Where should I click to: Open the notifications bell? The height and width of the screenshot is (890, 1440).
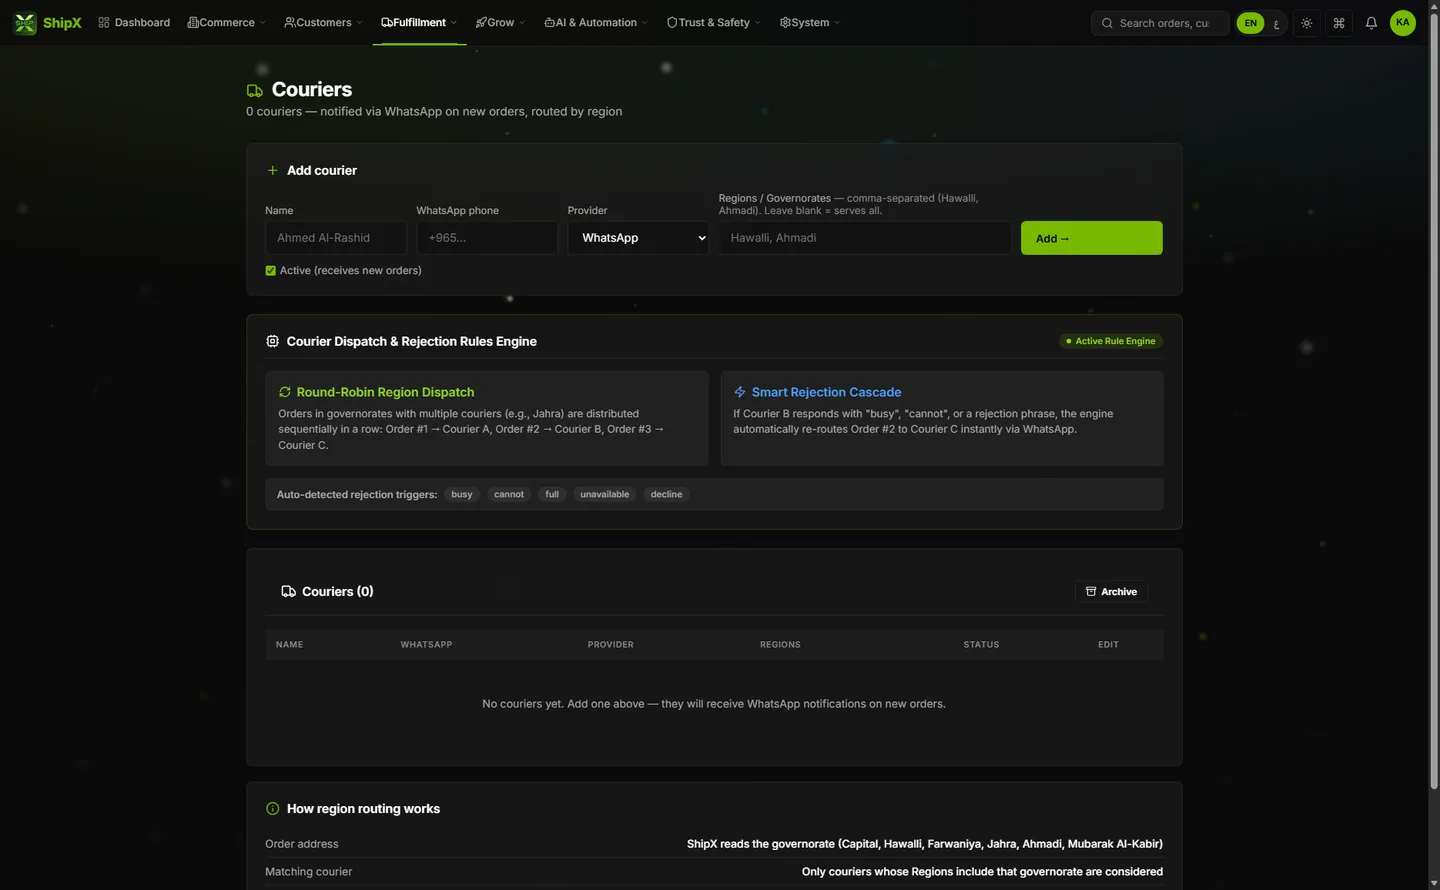[x=1371, y=23]
